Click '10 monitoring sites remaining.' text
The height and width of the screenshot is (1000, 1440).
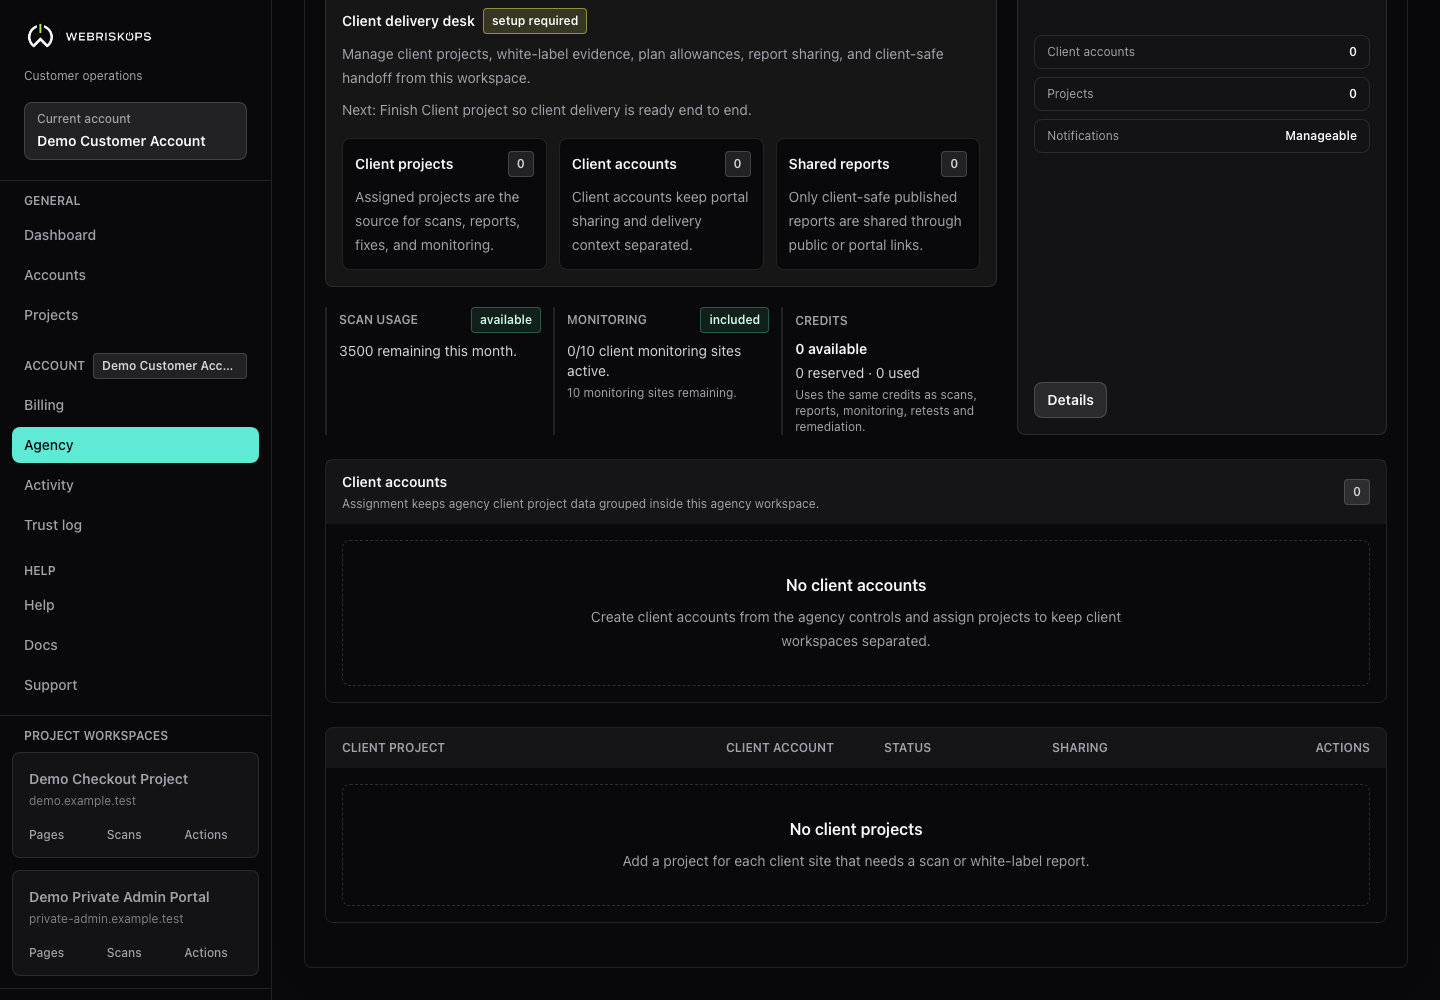click(651, 393)
